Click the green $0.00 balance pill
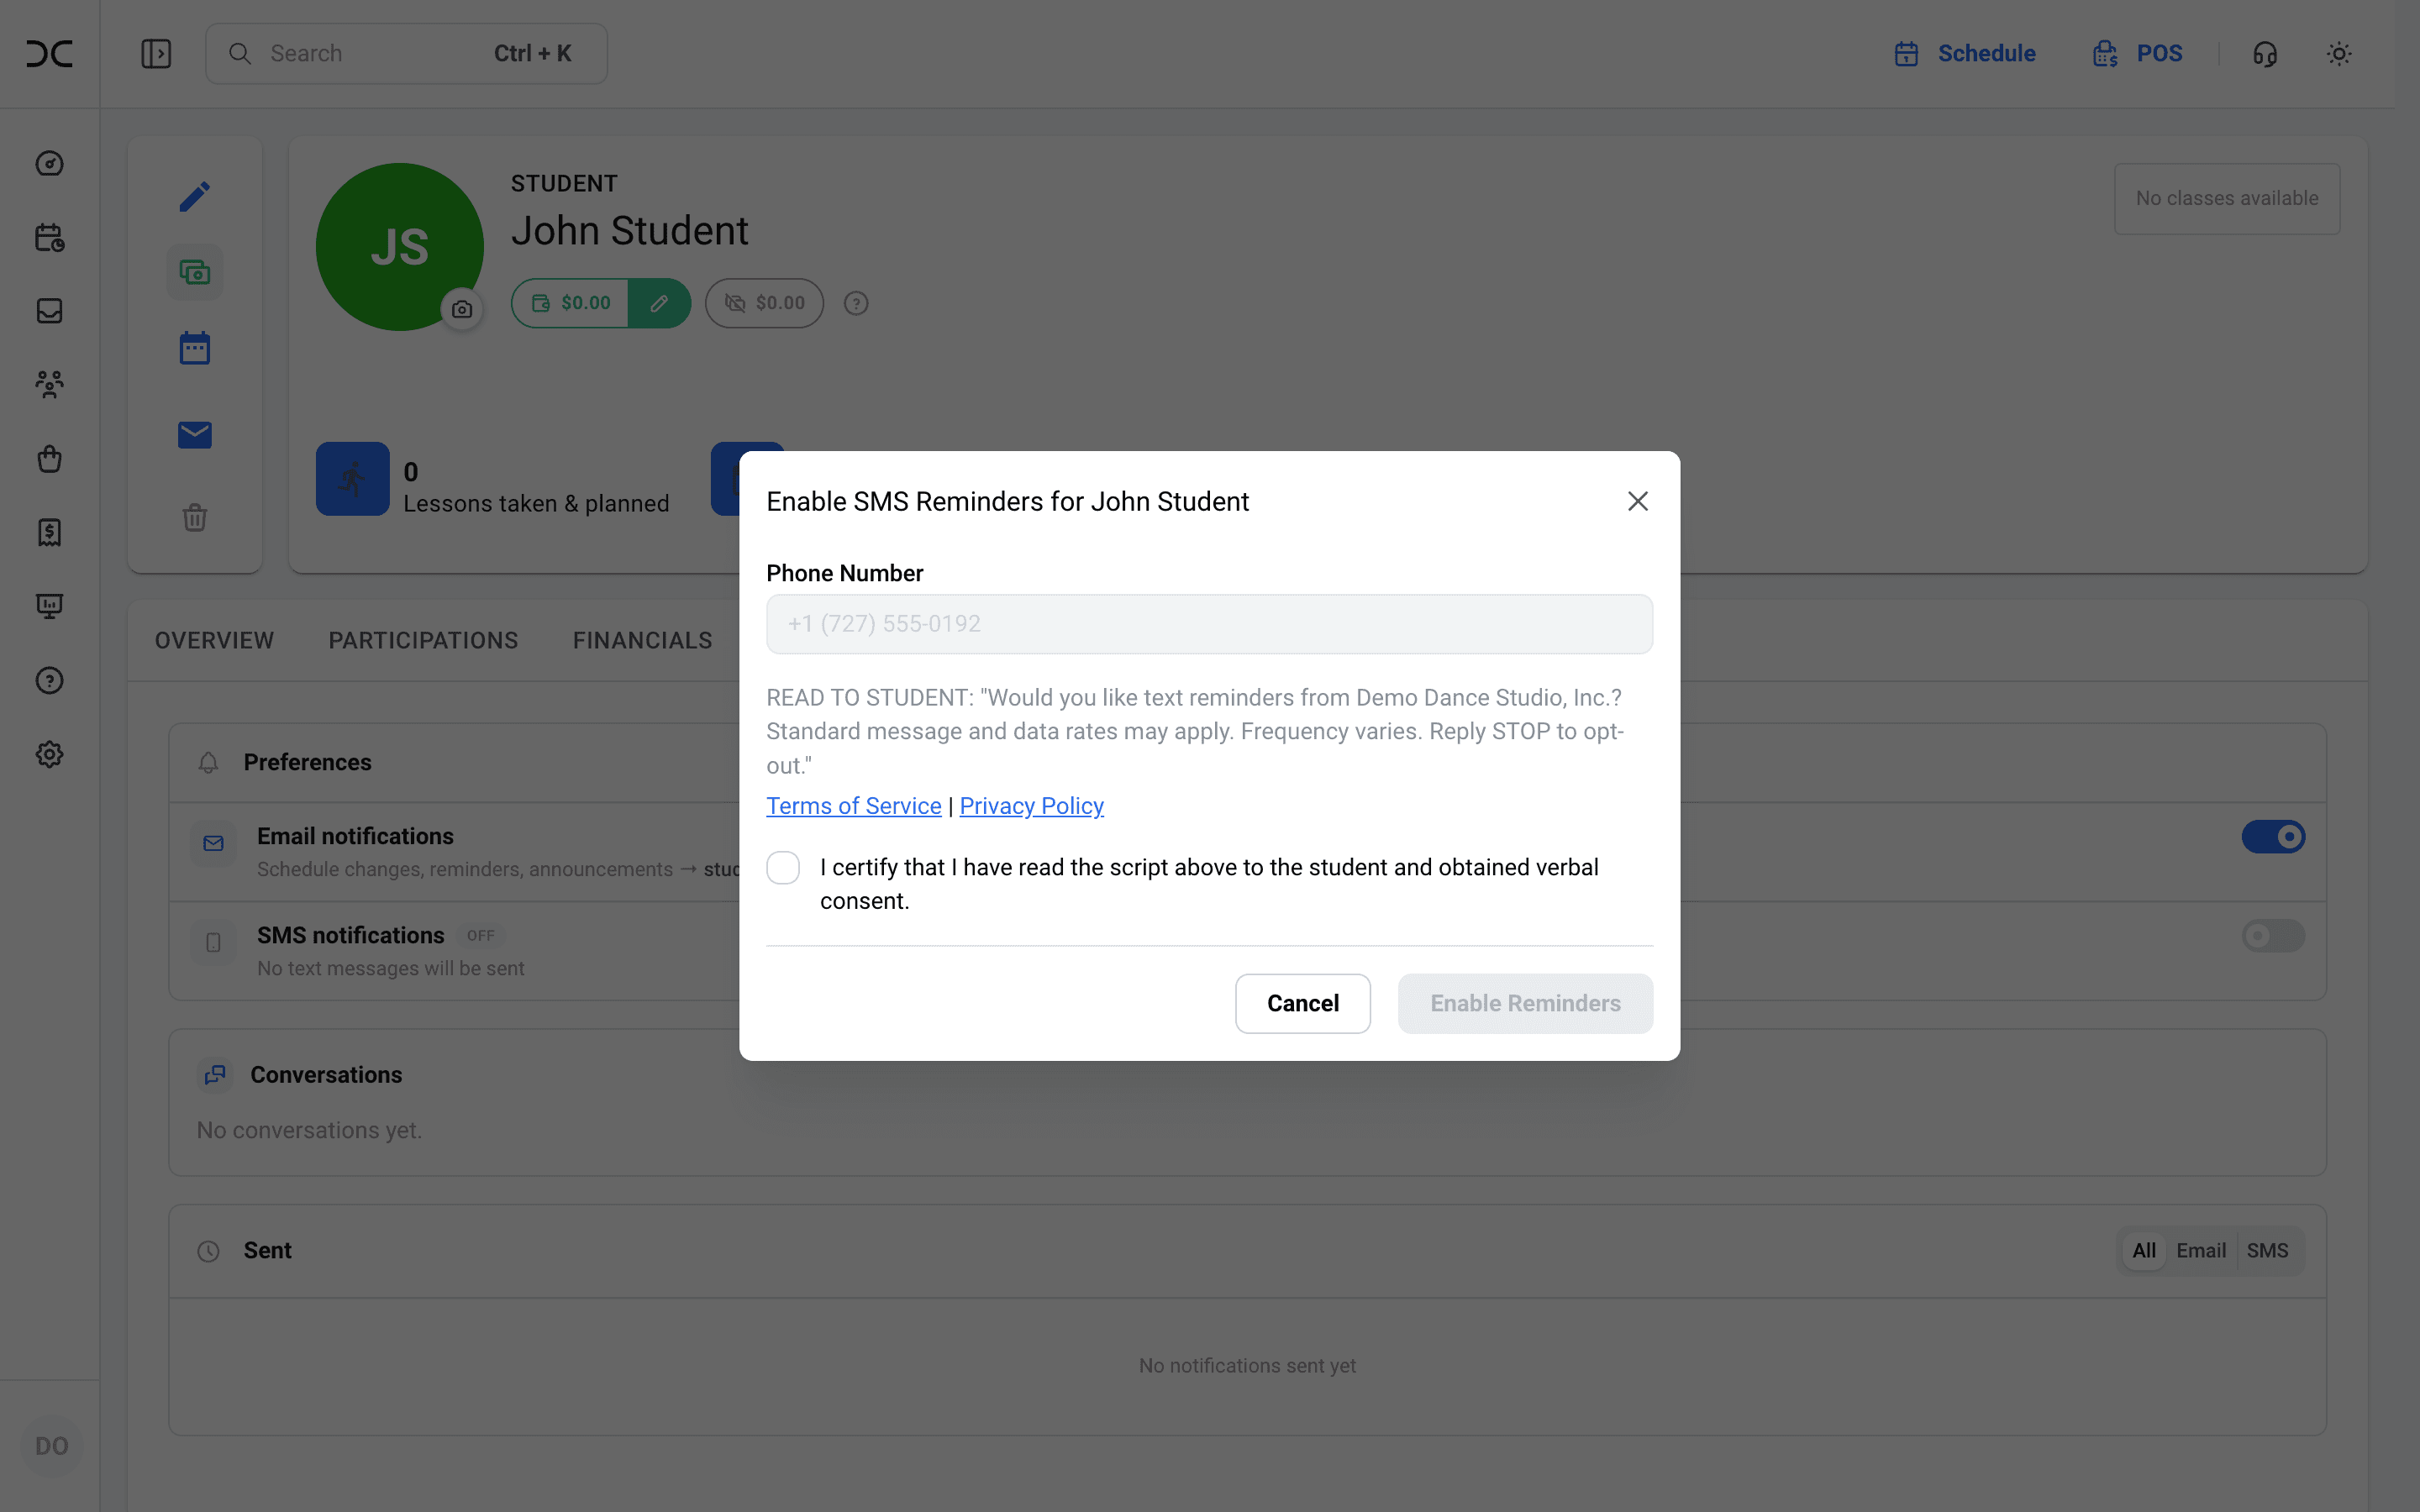The width and height of the screenshot is (2420, 1512). tap(570, 303)
